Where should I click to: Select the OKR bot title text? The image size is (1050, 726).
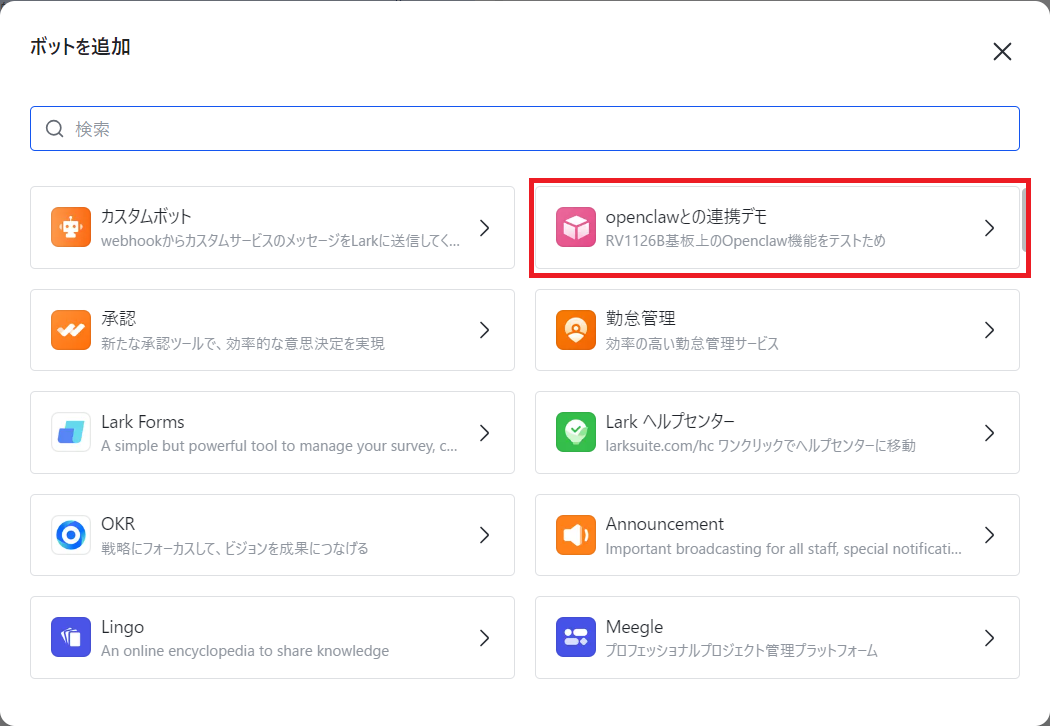[118, 524]
